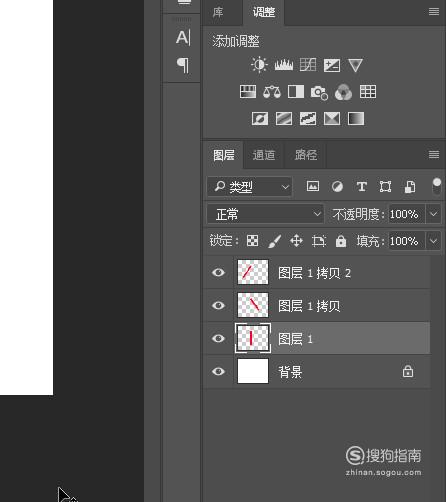The image size is (446, 502).
Task: Switch to the 通道 tab
Action: pyautogui.click(x=264, y=155)
